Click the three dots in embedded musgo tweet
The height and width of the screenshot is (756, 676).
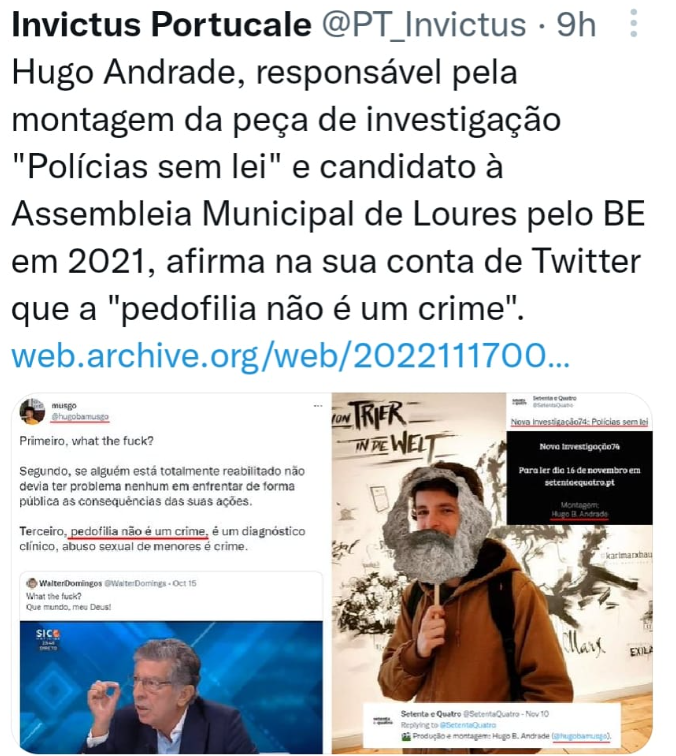318,406
